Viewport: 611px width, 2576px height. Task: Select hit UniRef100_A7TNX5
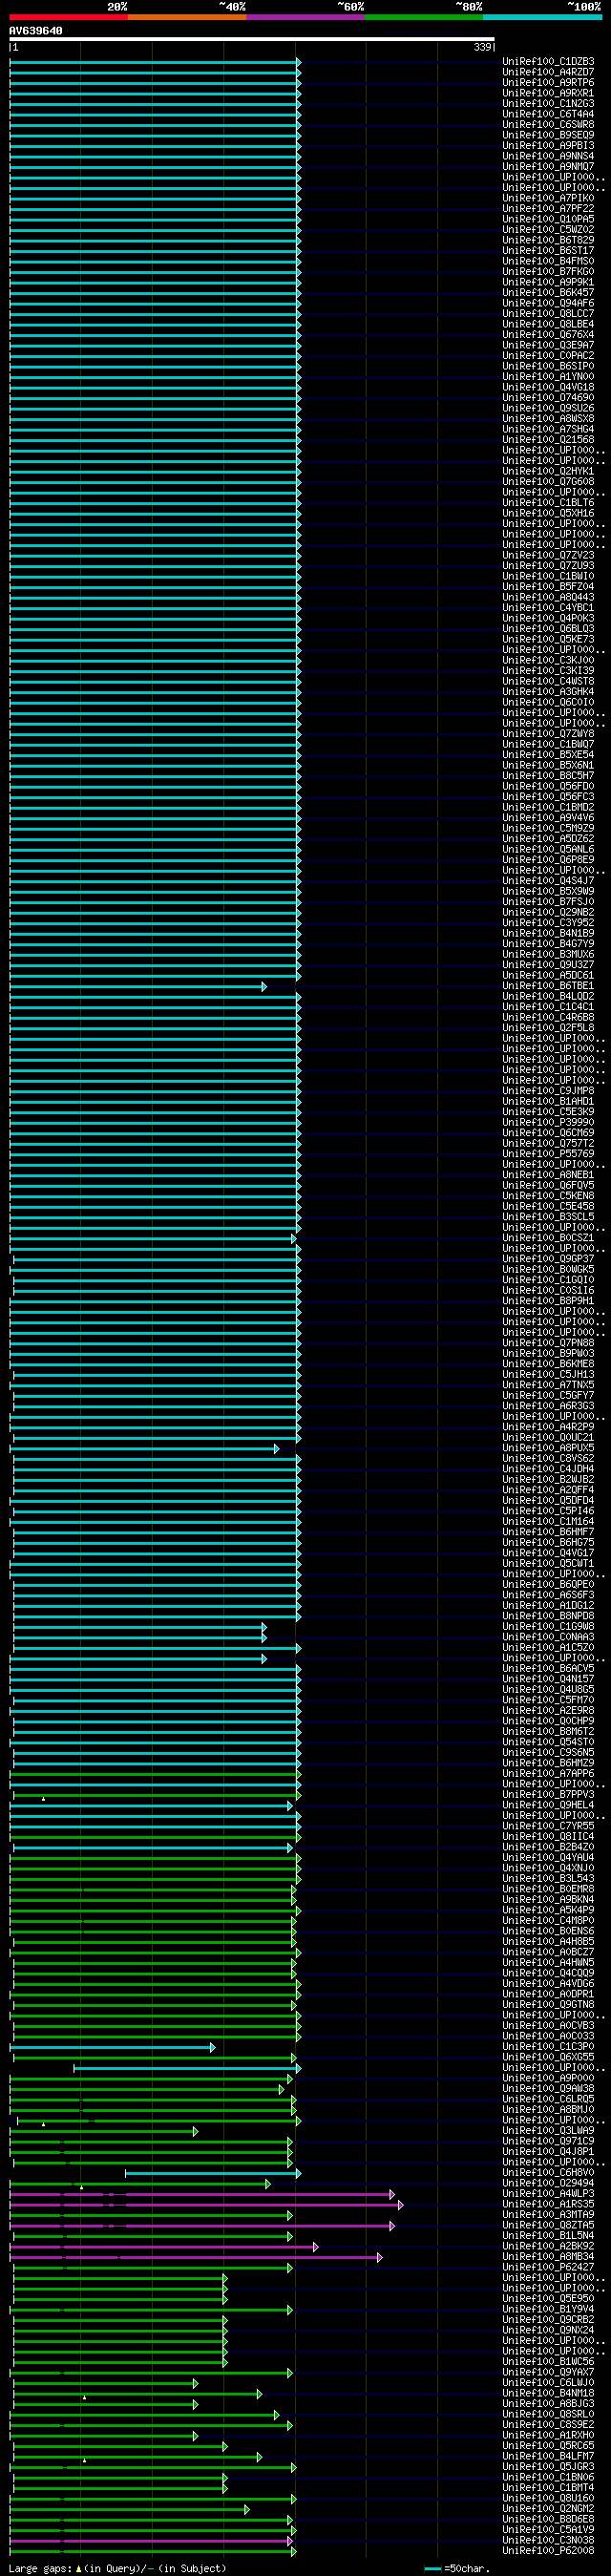tap(548, 1385)
